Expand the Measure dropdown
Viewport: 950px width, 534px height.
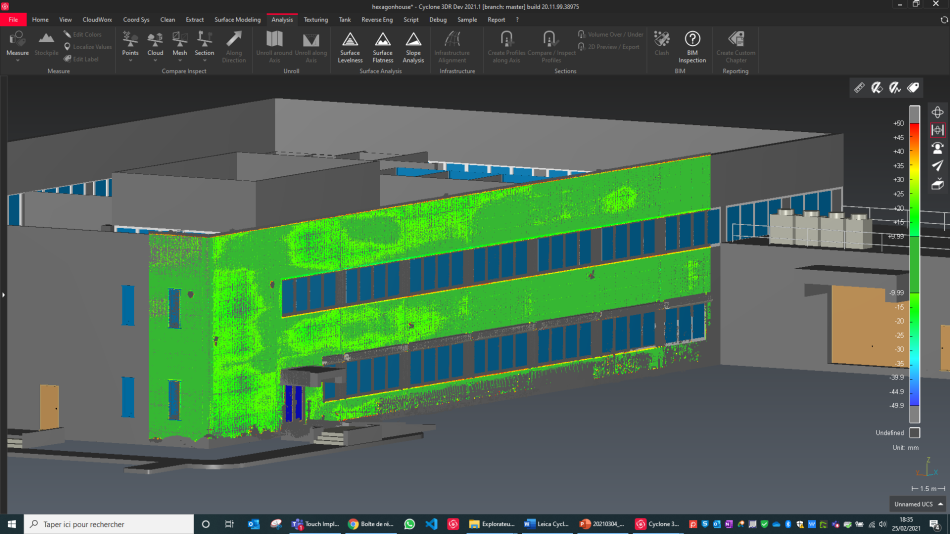(18, 62)
